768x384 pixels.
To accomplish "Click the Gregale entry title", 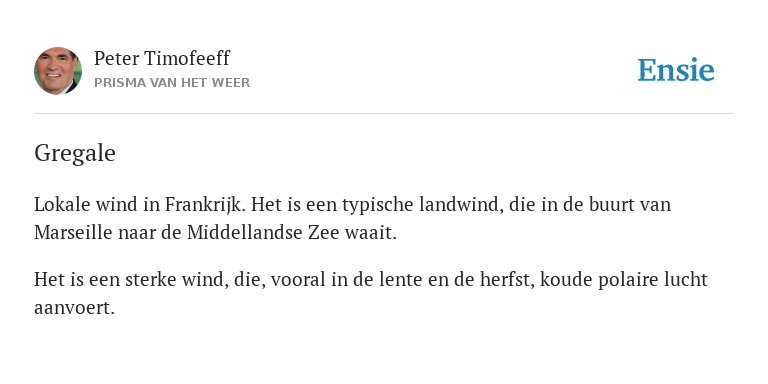I will click(75, 153).
